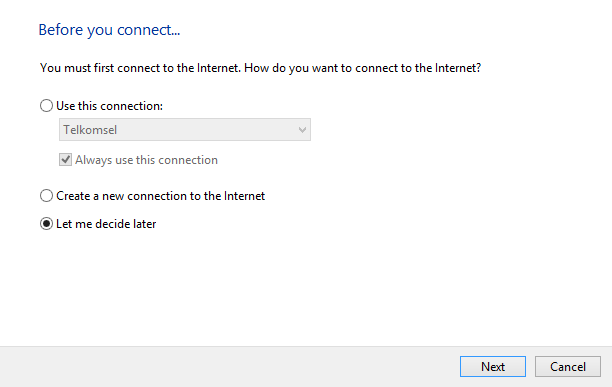612x387 pixels.
Task: Click the "Use this connection:" label text
Action: 109,106
